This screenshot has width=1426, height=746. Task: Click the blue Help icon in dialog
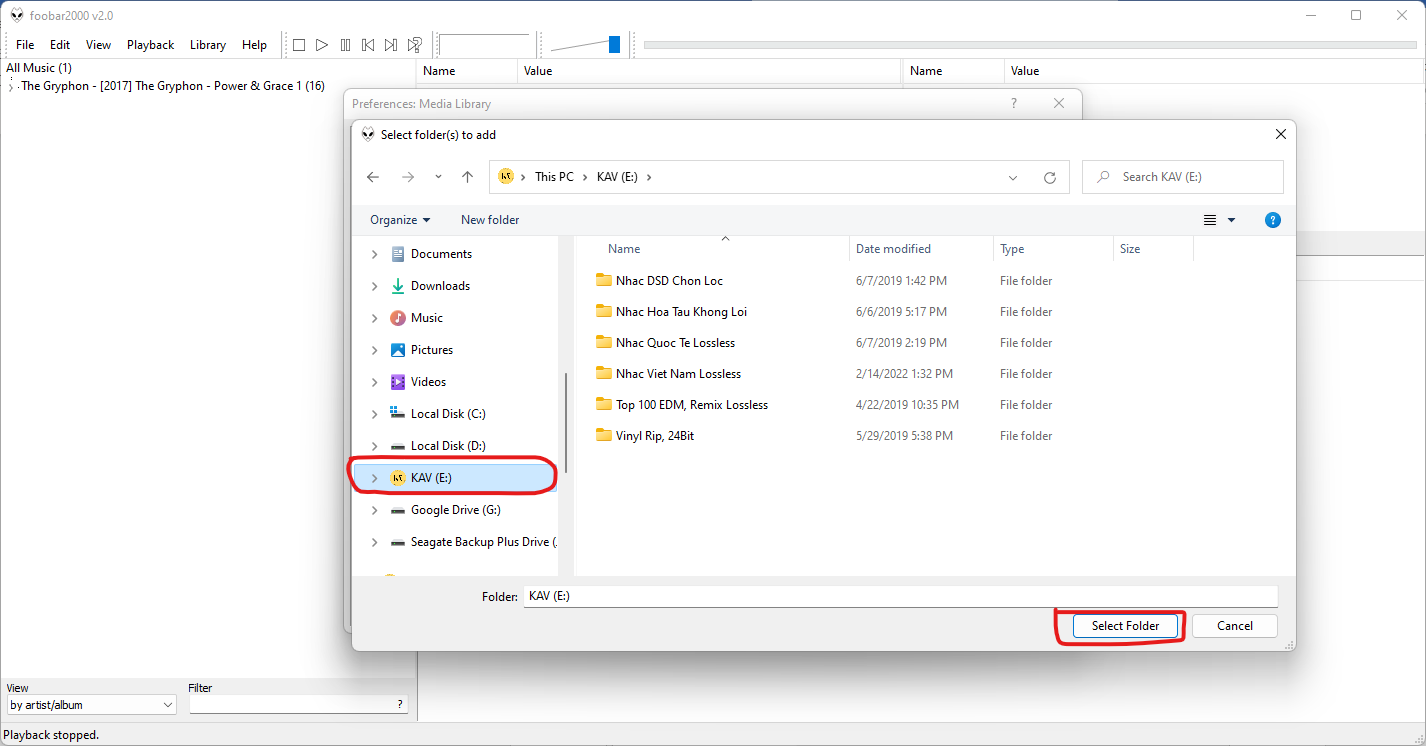click(x=1273, y=220)
